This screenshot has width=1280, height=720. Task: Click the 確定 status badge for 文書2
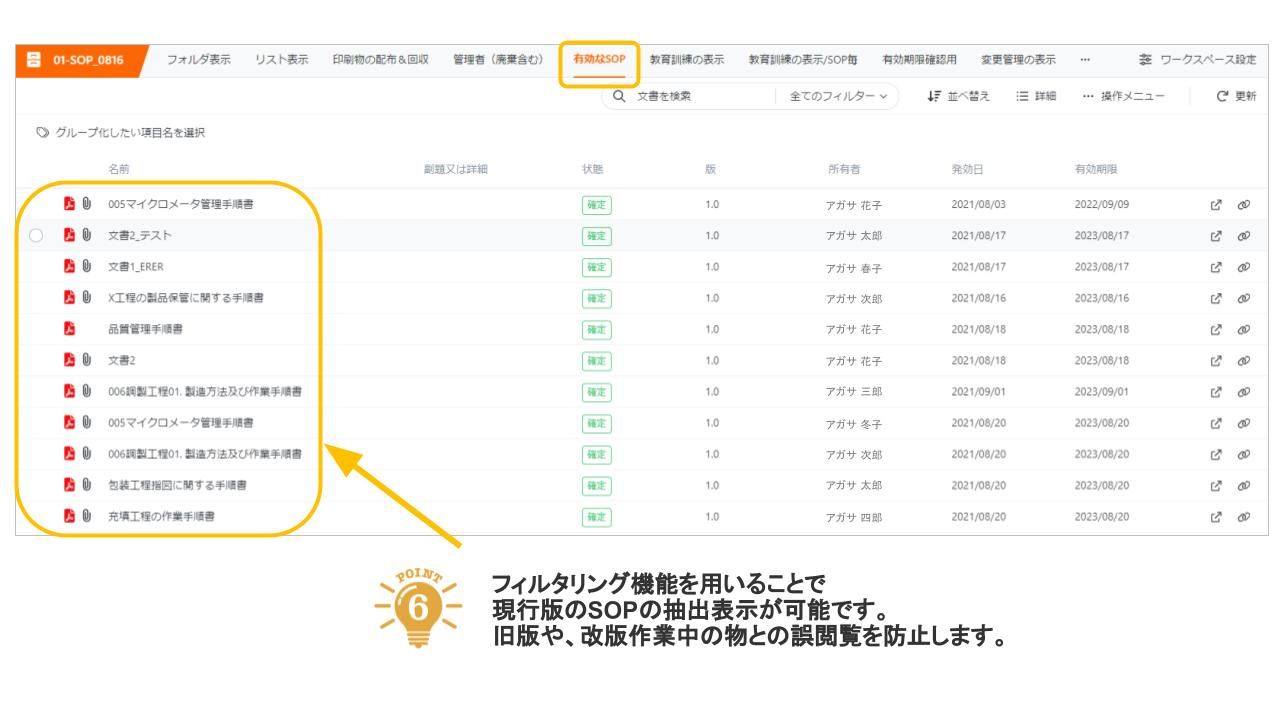(596, 361)
